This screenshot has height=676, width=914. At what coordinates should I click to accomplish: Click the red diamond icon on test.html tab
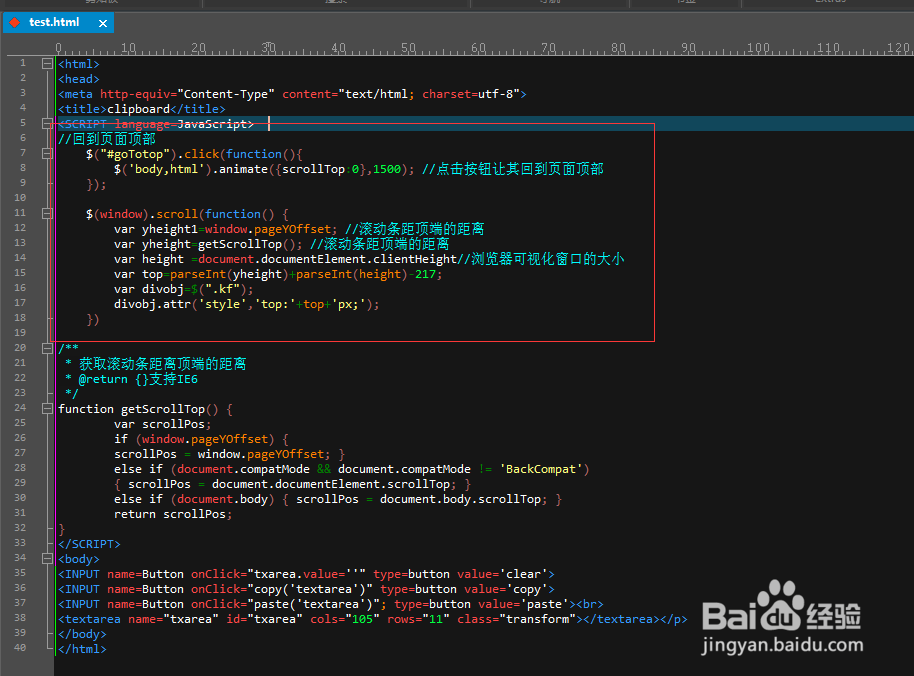coord(15,22)
